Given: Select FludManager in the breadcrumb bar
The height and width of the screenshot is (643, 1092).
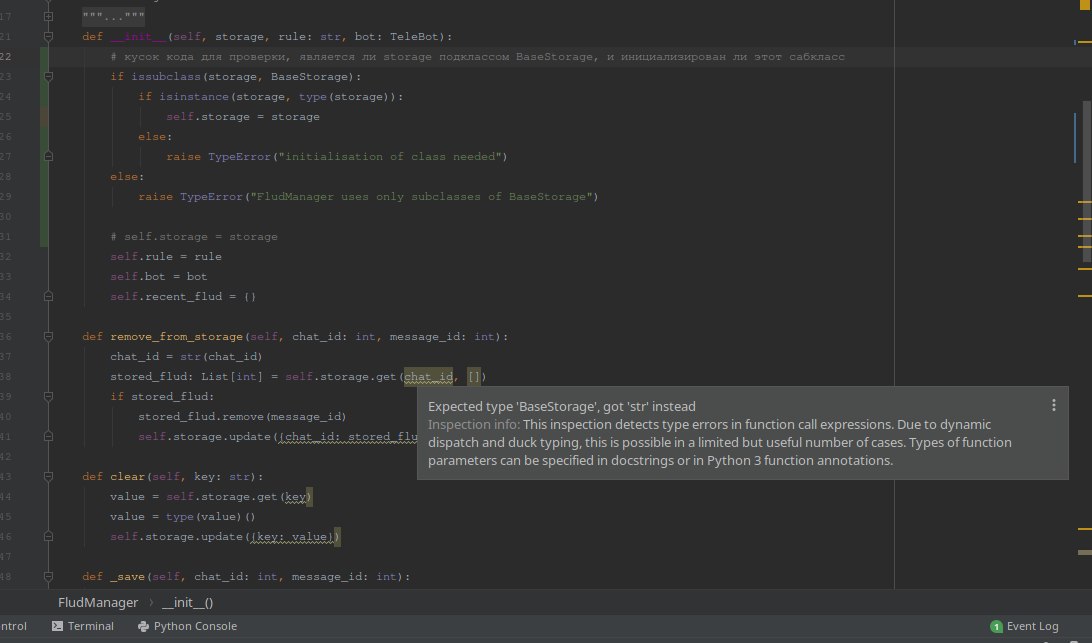Looking at the screenshot, I should (x=98, y=603).
